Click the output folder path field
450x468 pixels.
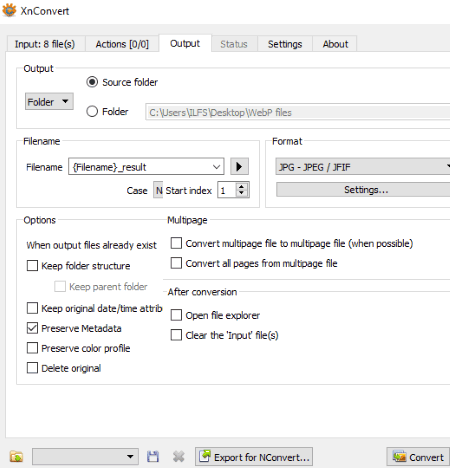298,112
